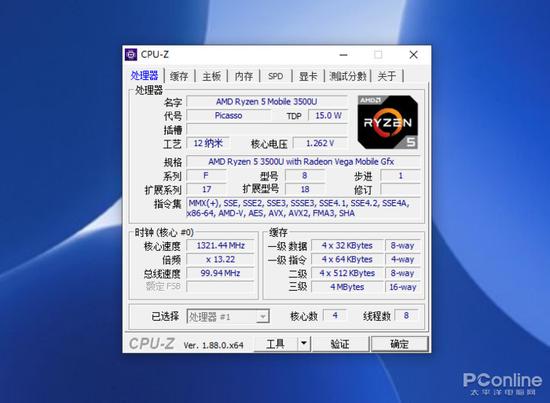Click the 确定 button

coord(400,344)
